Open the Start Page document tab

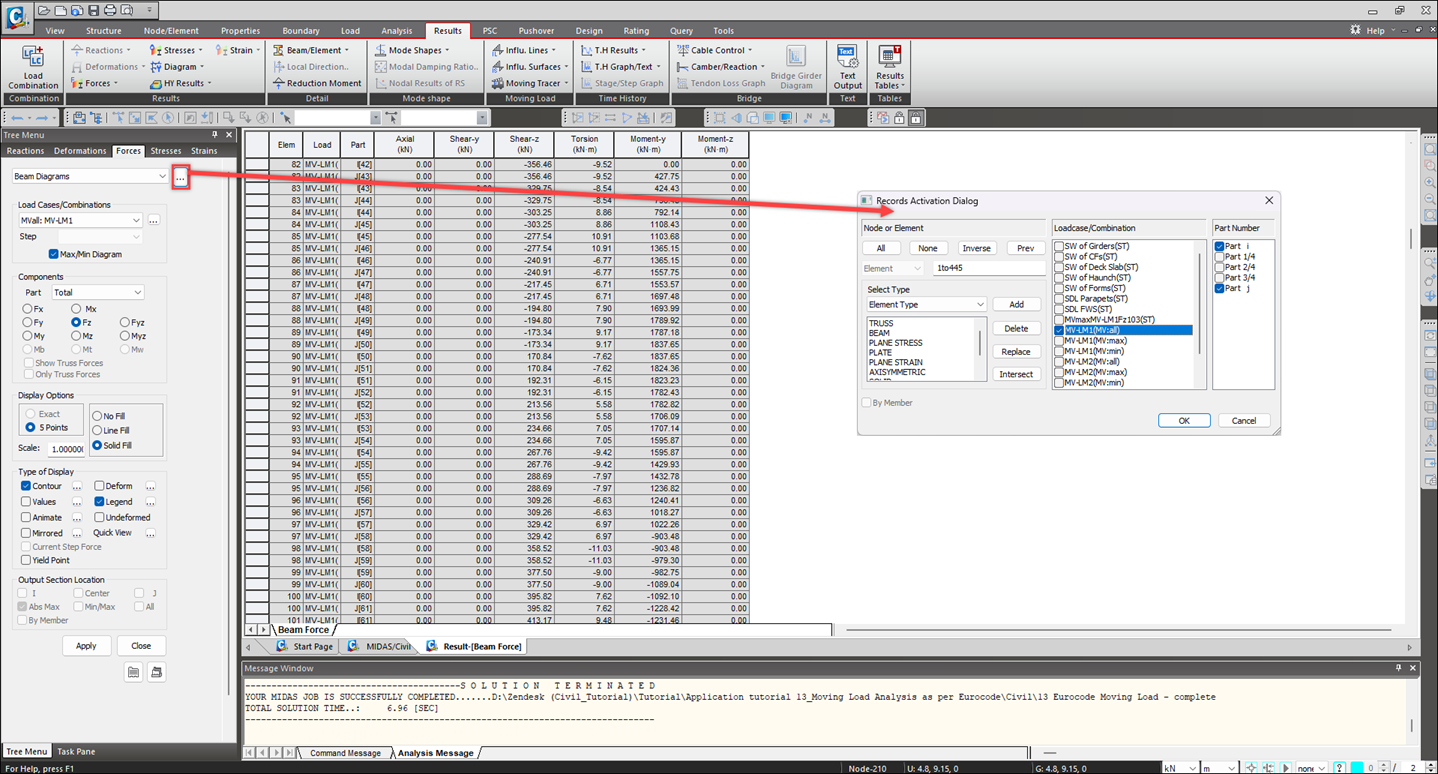click(305, 646)
